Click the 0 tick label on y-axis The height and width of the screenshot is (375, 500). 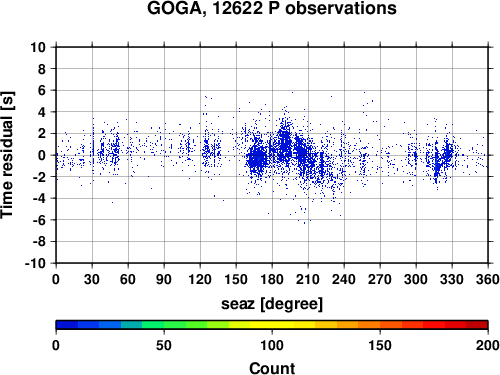(42, 155)
